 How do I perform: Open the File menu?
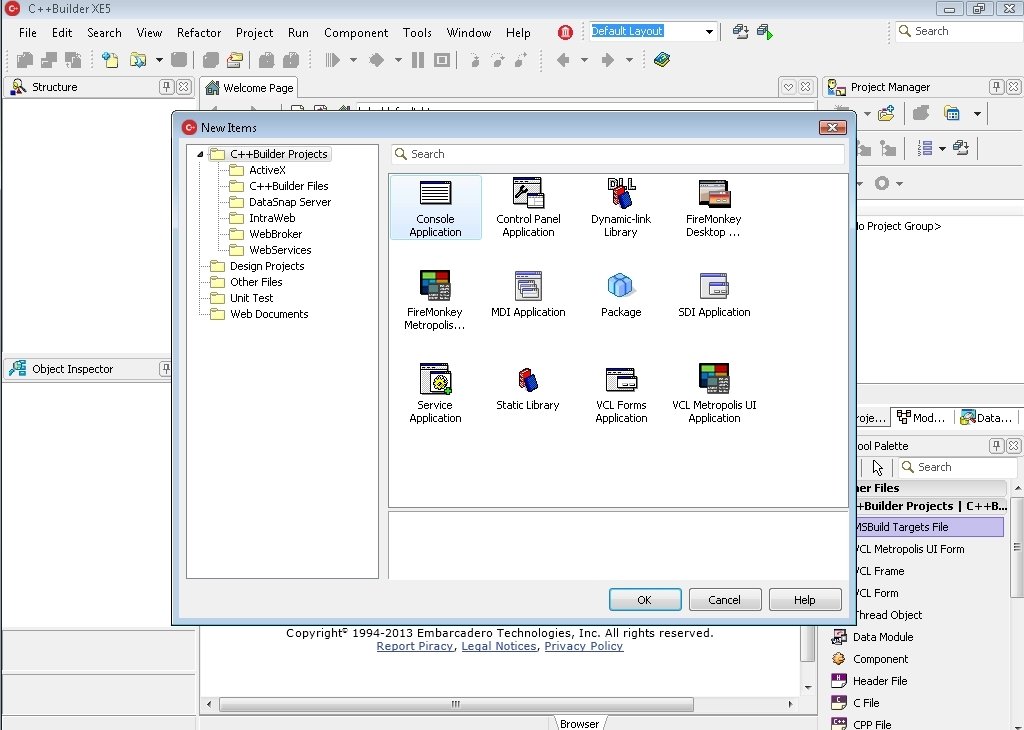point(27,33)
